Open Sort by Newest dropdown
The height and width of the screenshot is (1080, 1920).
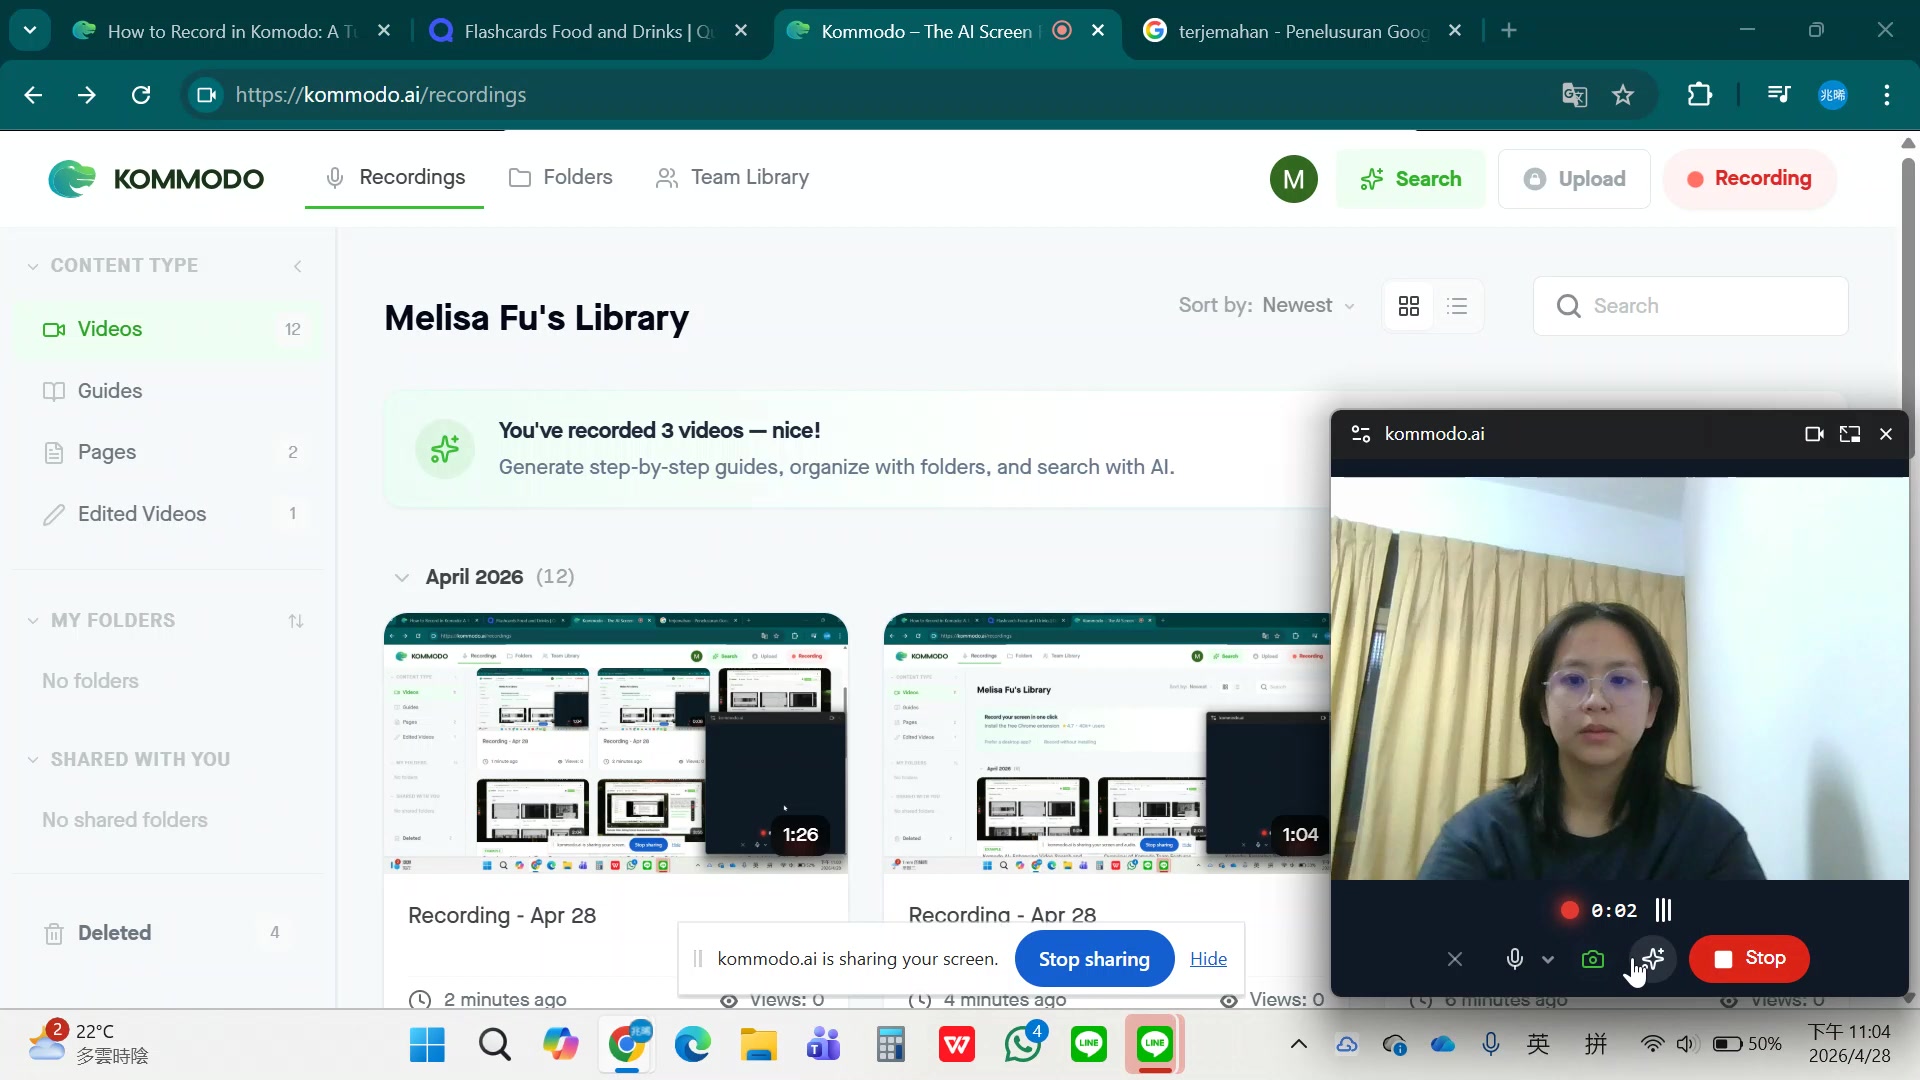1267,305
